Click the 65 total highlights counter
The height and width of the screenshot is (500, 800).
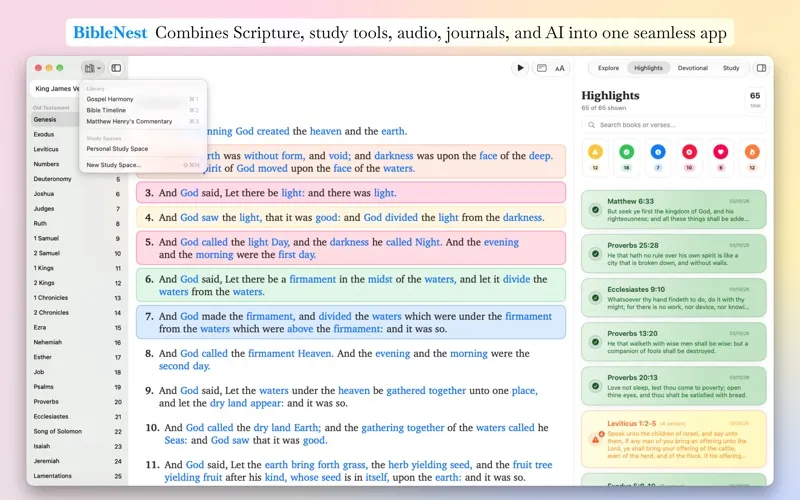click(x=755, y=99)
